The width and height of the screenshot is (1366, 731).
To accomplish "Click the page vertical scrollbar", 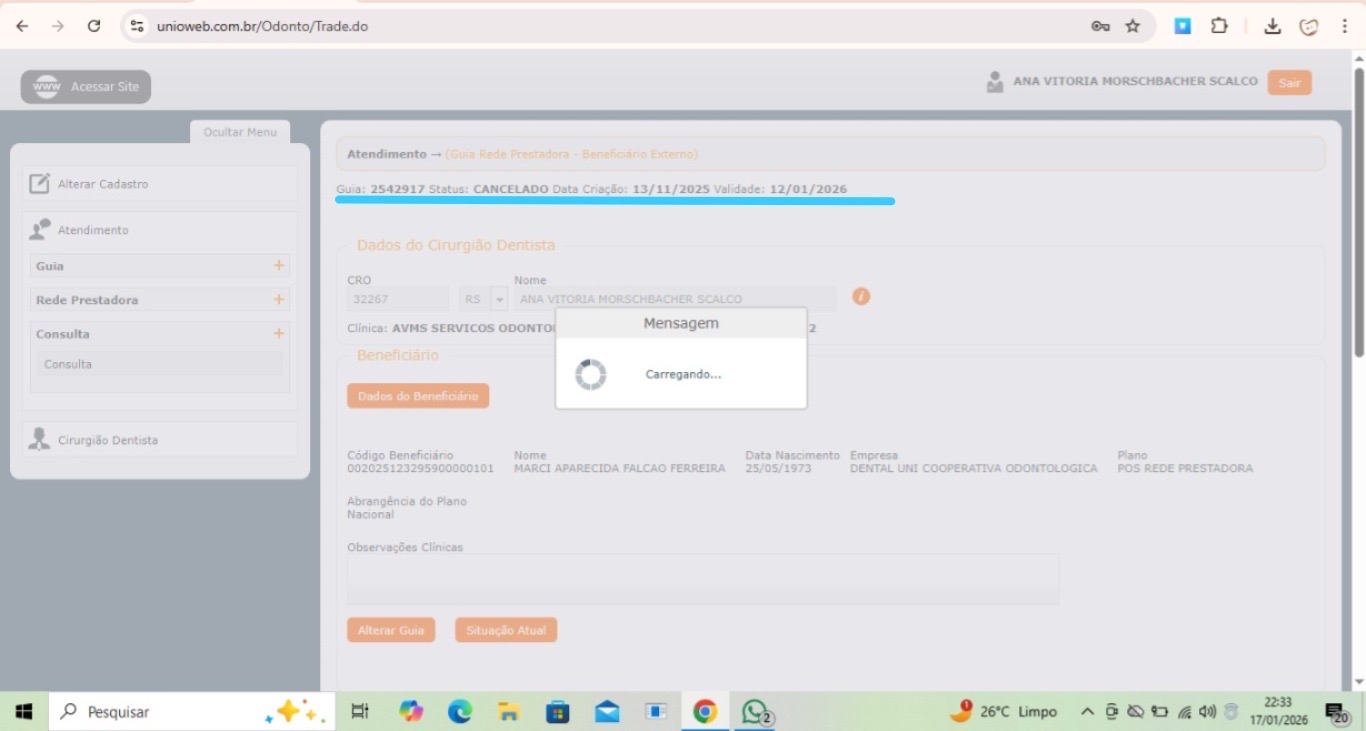I will 1358,212.
